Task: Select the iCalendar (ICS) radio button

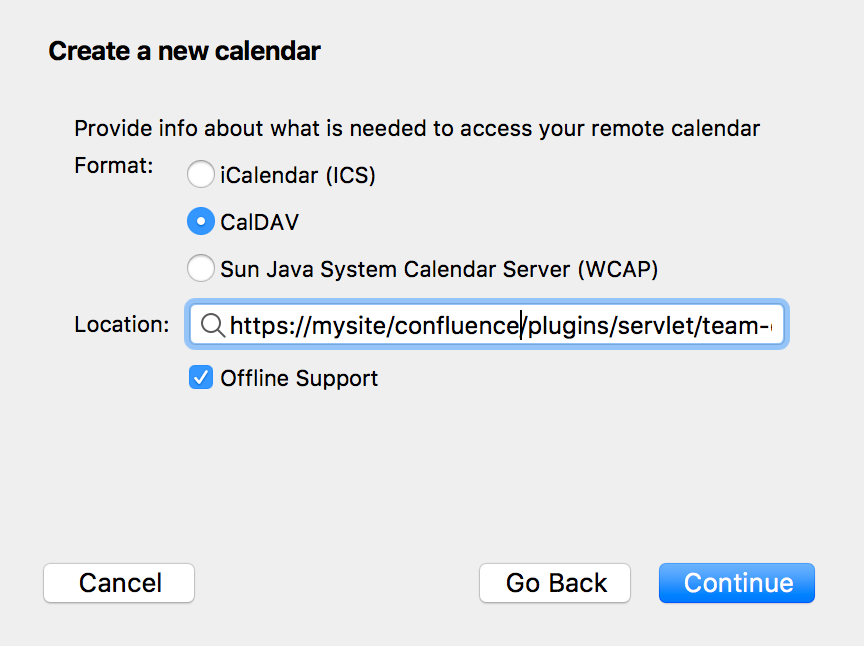Action: pyautogui.click(x=201, y=175)
